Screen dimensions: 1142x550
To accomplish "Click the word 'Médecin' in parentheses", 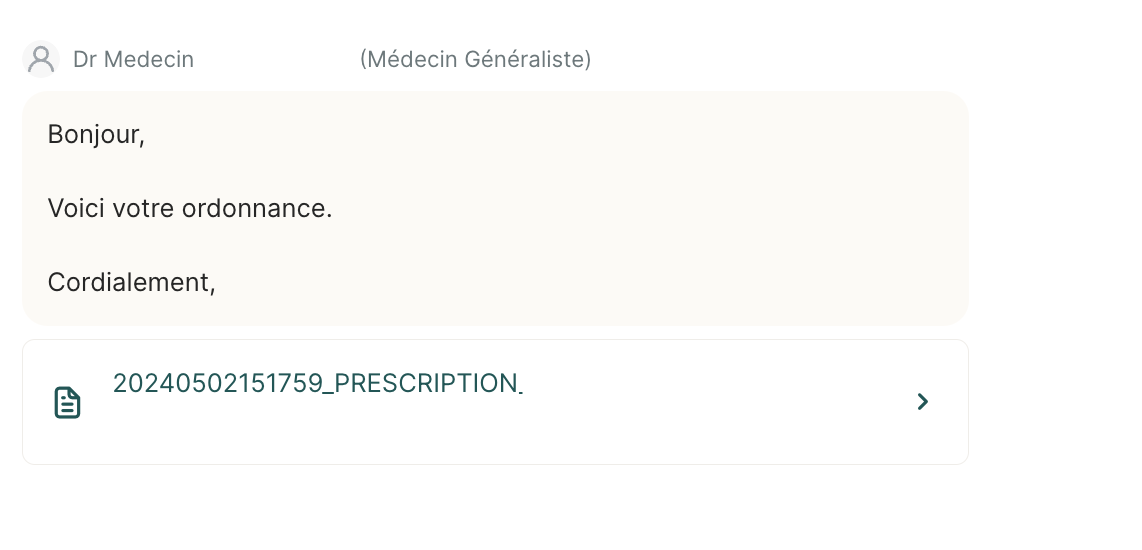I will click(x=412, y=59).
